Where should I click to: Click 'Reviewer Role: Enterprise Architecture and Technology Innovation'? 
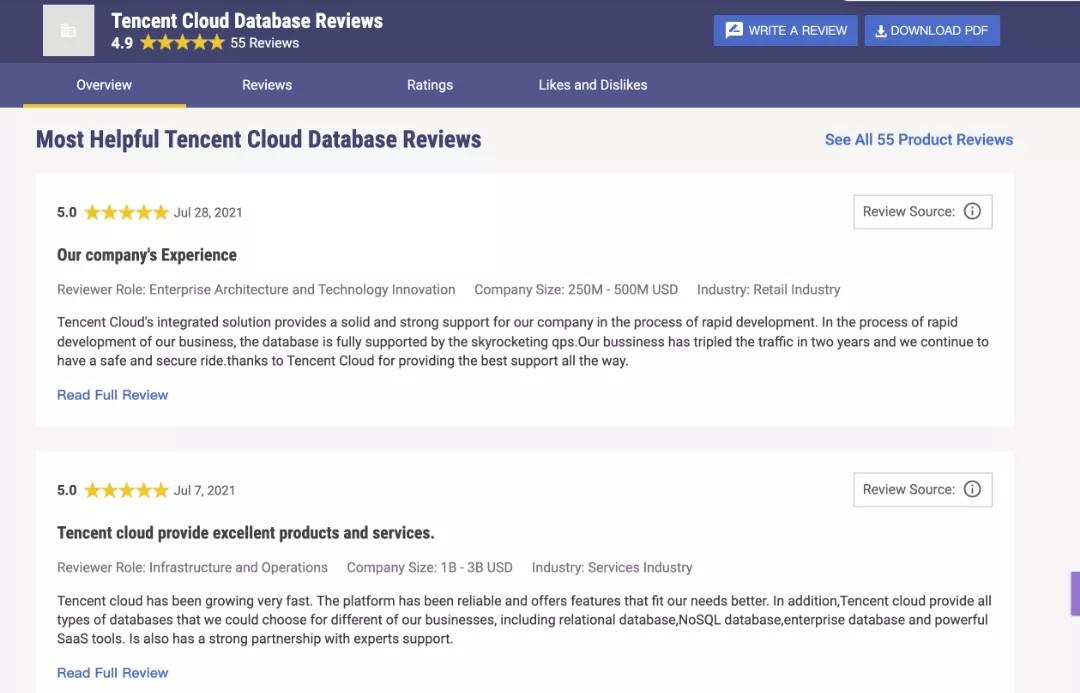coord(256,289)
